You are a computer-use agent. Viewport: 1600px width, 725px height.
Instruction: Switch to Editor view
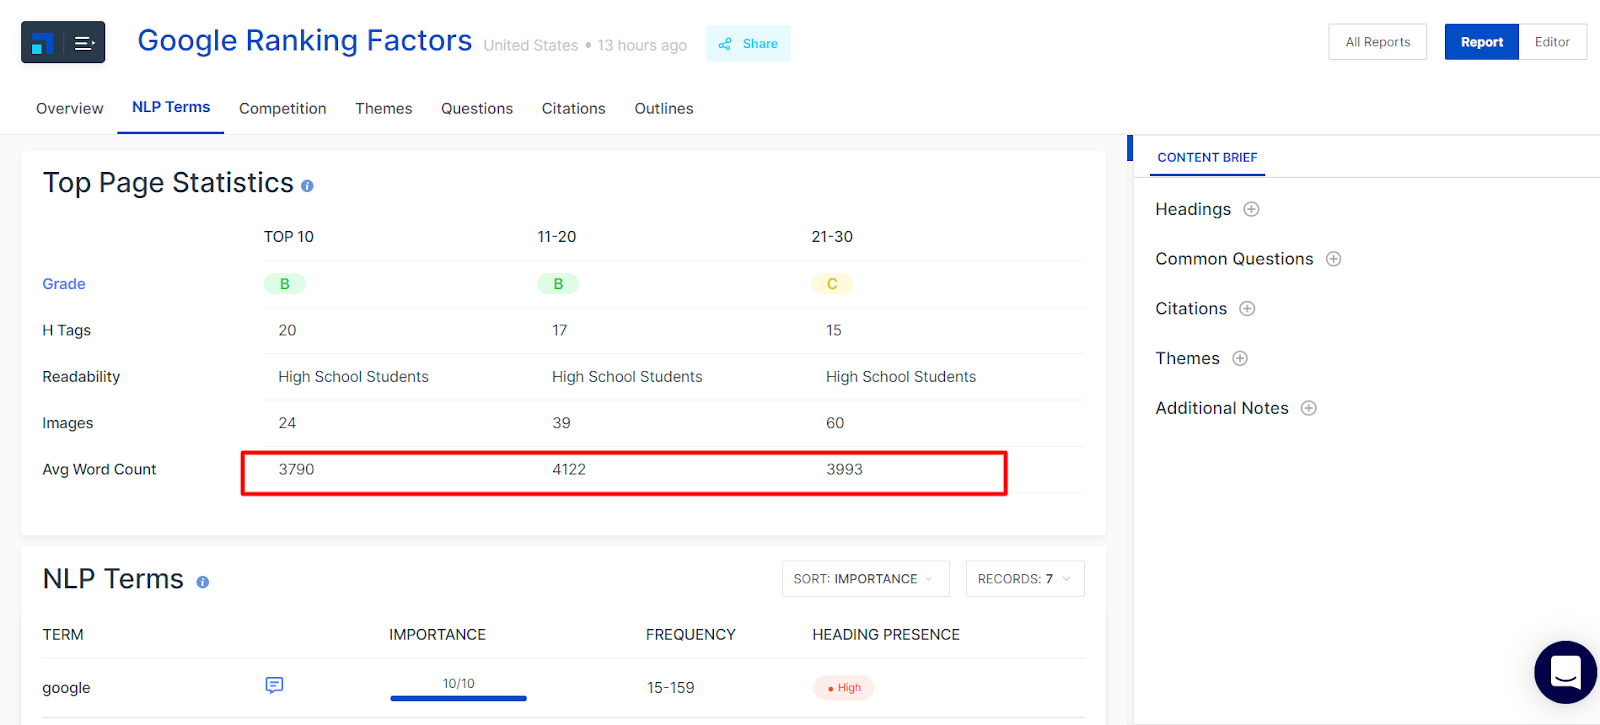tap(1552, 42)
